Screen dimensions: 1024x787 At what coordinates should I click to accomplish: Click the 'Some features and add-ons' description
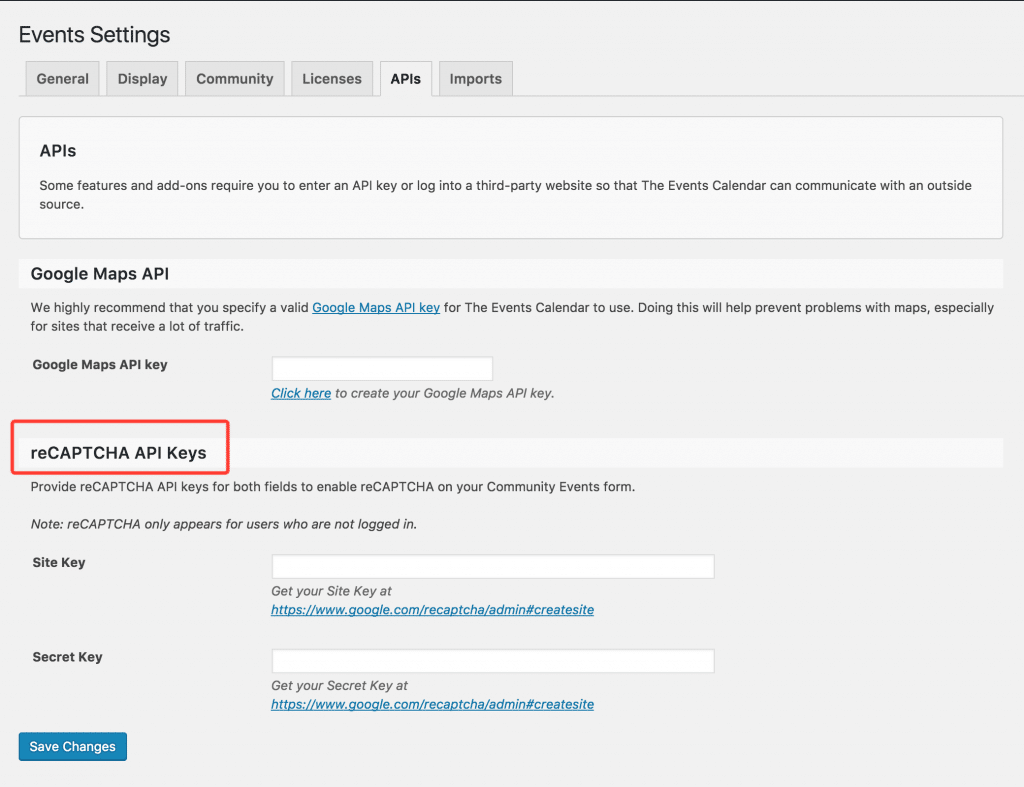point(505,195)
